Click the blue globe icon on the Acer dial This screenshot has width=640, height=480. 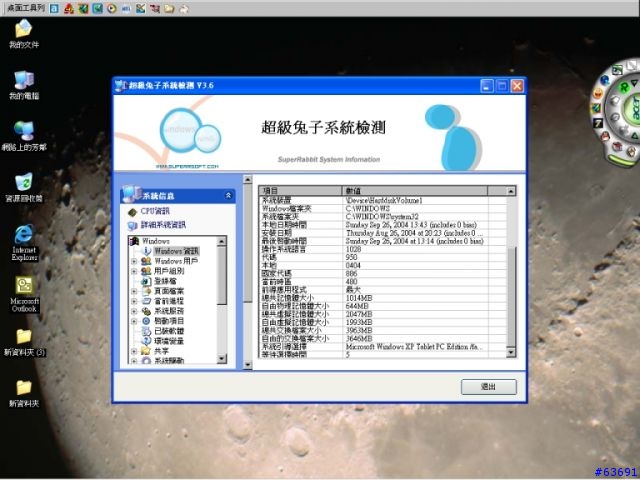[x=604, y=80]
